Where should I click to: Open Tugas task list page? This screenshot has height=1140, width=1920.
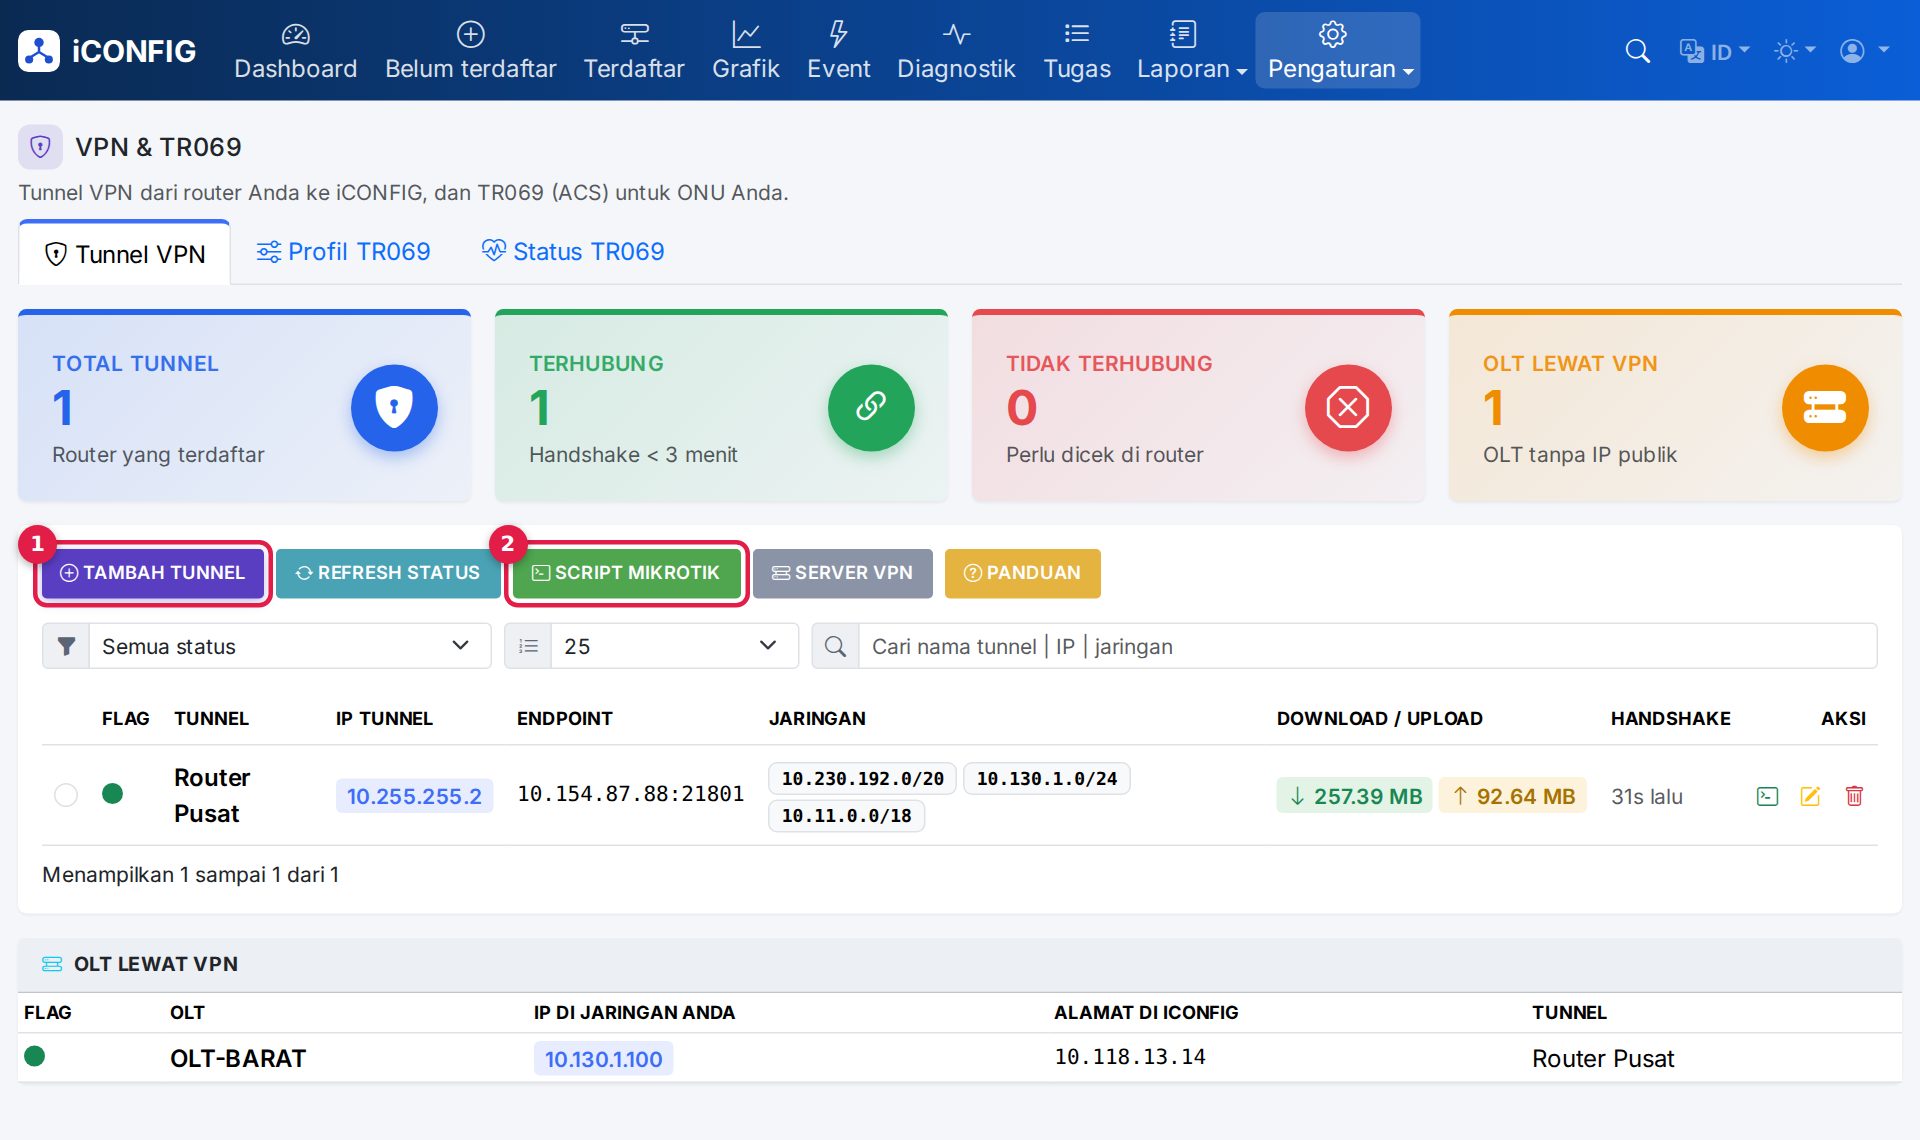(x=1077, y=51)
